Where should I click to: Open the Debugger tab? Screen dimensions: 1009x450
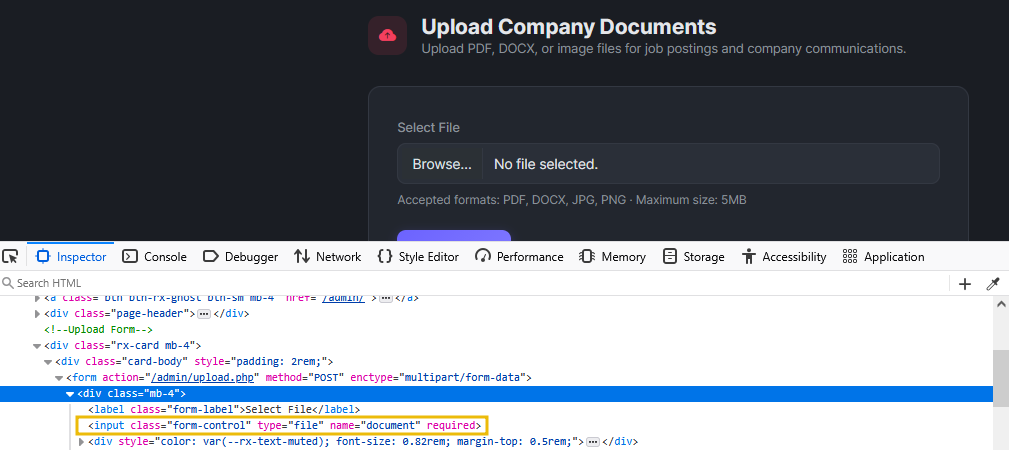tap(240, 257)
